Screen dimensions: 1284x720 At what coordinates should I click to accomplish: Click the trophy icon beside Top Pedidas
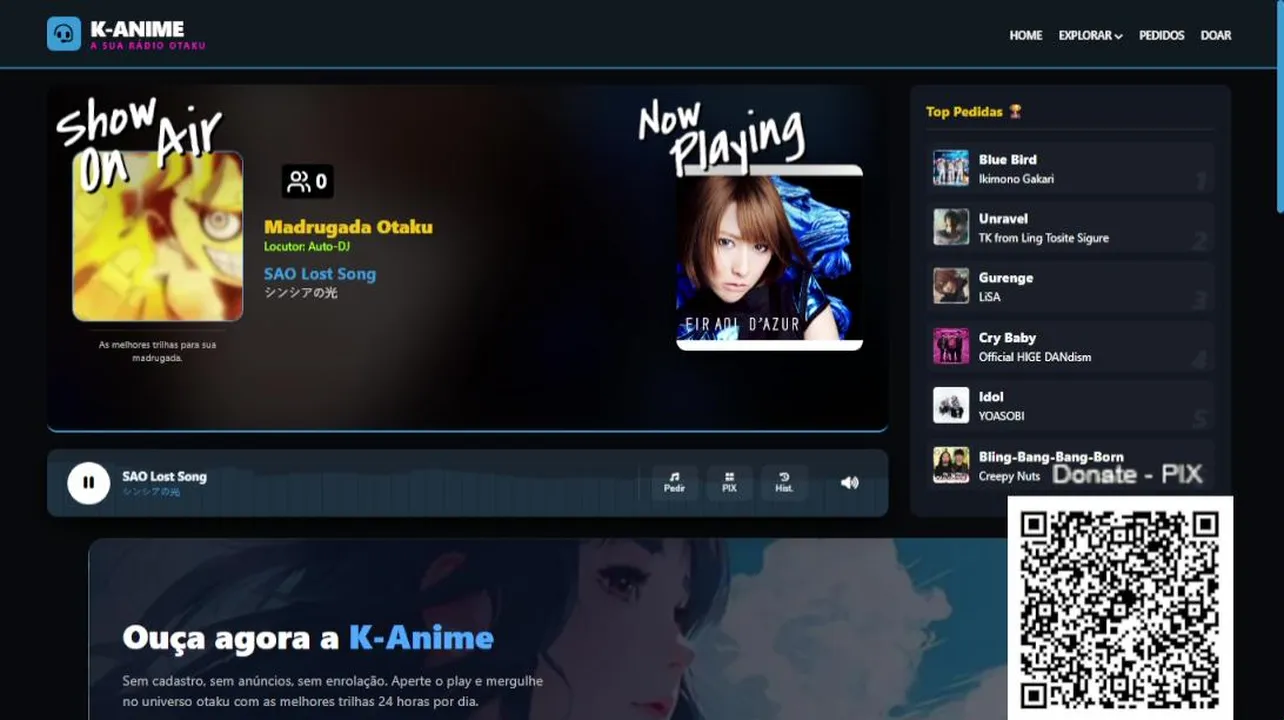(x=1015, y=112)
